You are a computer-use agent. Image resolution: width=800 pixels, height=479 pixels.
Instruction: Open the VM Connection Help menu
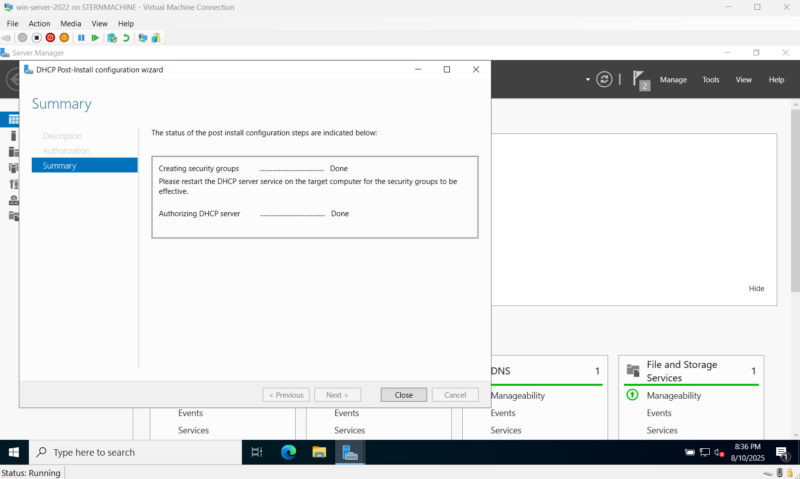(x=126, y=23)
